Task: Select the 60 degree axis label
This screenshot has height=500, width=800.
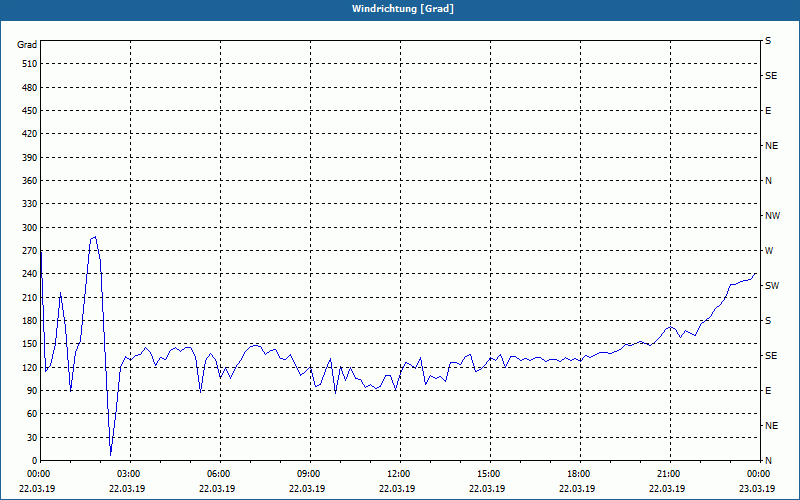Action: (32, 414)
